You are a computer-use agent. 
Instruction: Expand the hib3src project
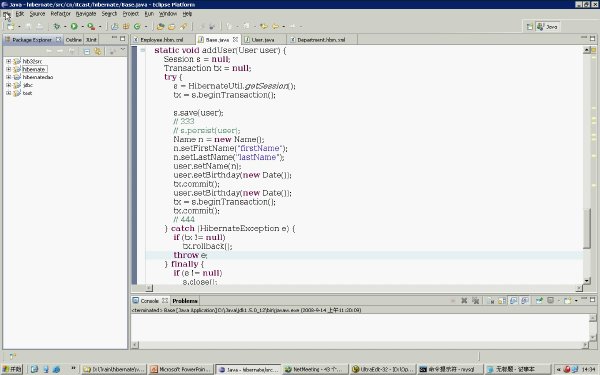pos(8,61)
